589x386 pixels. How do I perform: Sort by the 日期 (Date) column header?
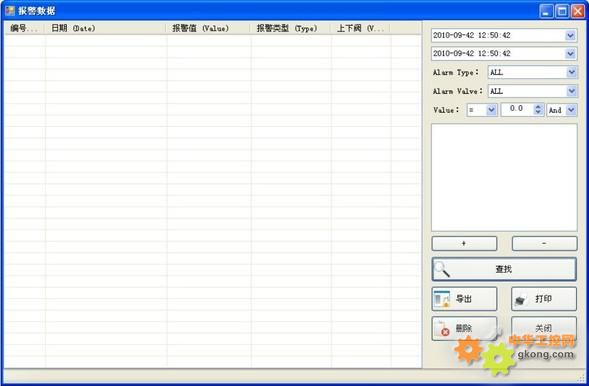105,28
